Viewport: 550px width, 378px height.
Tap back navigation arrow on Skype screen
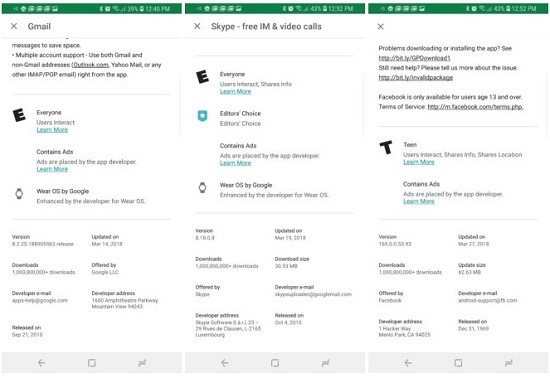(x=225, y=363)
